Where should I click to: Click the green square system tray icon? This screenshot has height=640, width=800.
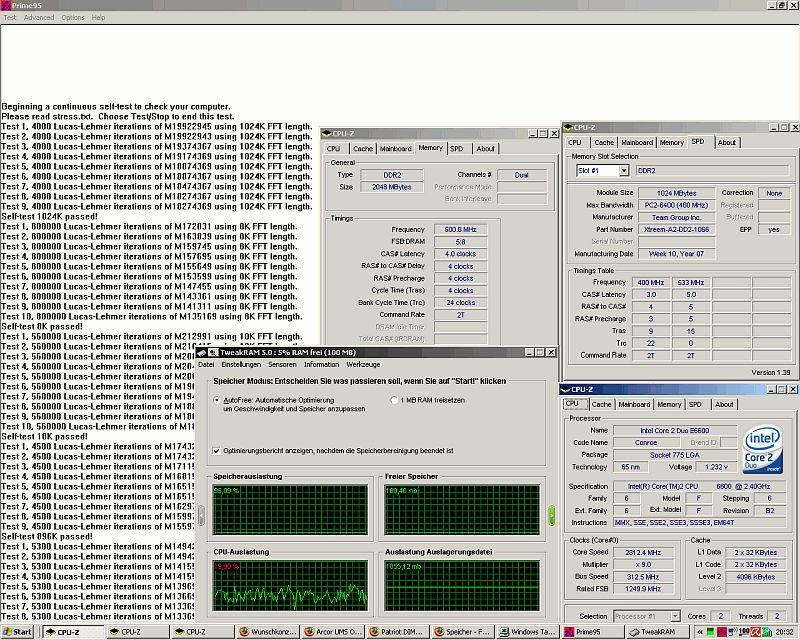(710, 632)
